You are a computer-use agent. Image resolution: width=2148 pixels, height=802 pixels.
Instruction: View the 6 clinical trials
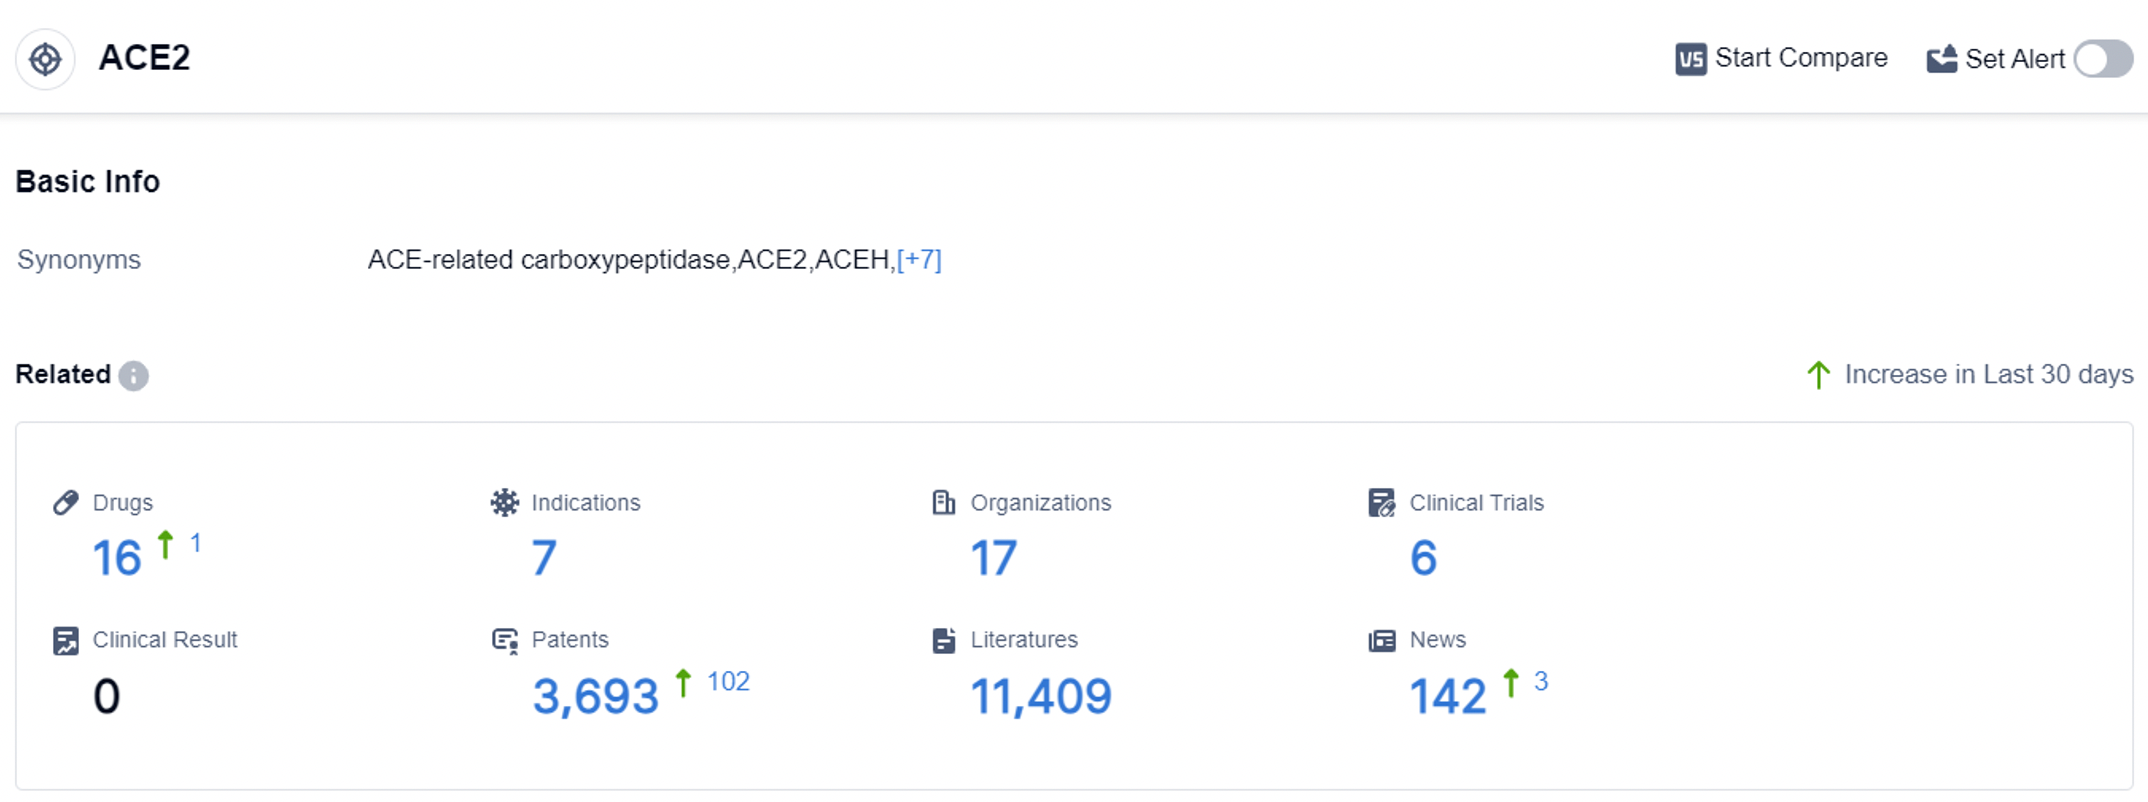pyautogui.click(x=1423, y=558)
